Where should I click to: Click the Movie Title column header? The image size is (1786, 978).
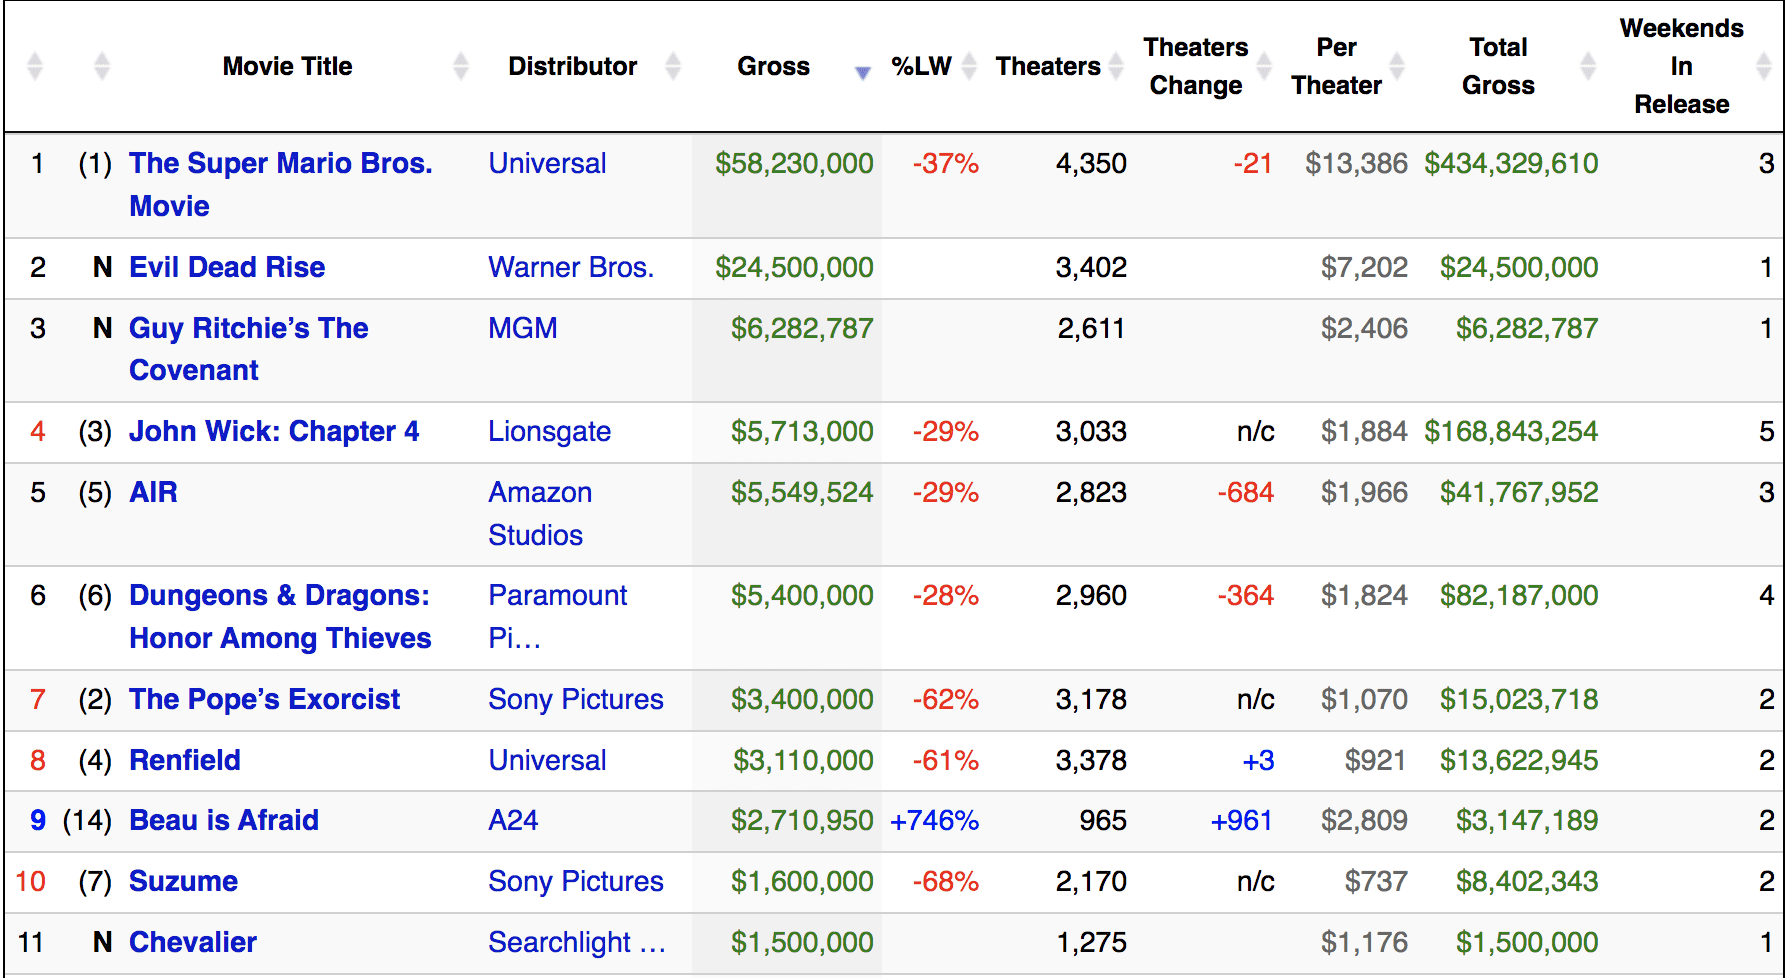(x=288, y=66)
